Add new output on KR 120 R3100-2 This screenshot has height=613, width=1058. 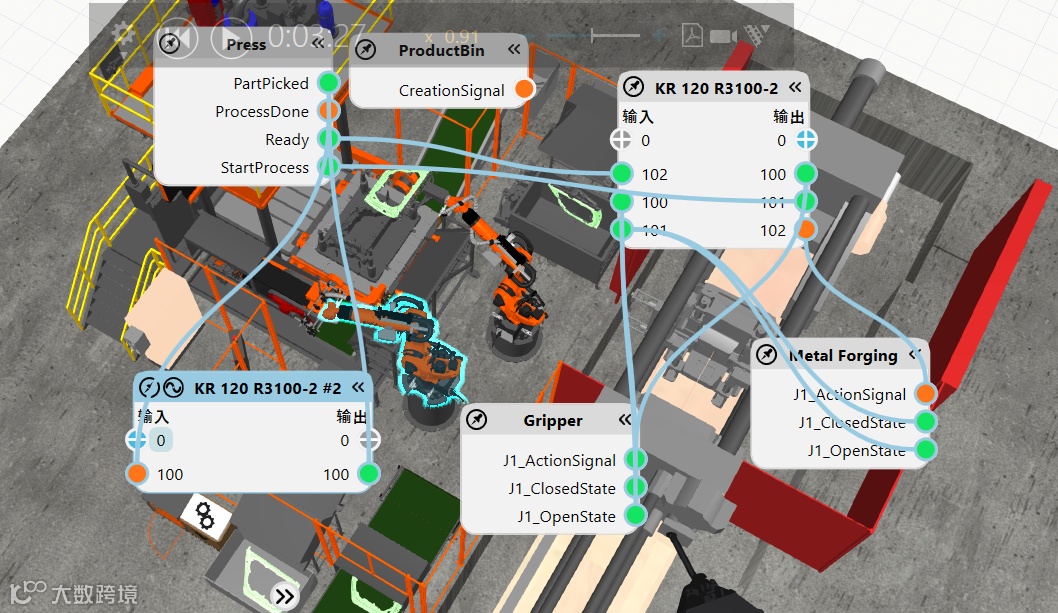point(806,140)
